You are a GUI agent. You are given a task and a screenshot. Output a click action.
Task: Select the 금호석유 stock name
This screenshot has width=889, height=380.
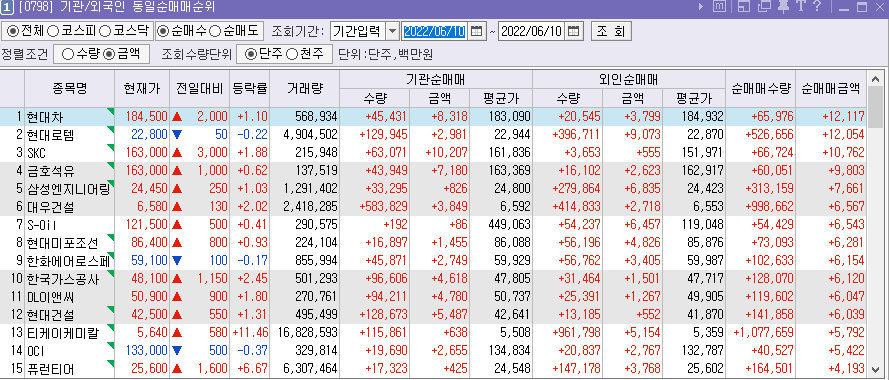[50, 170]
